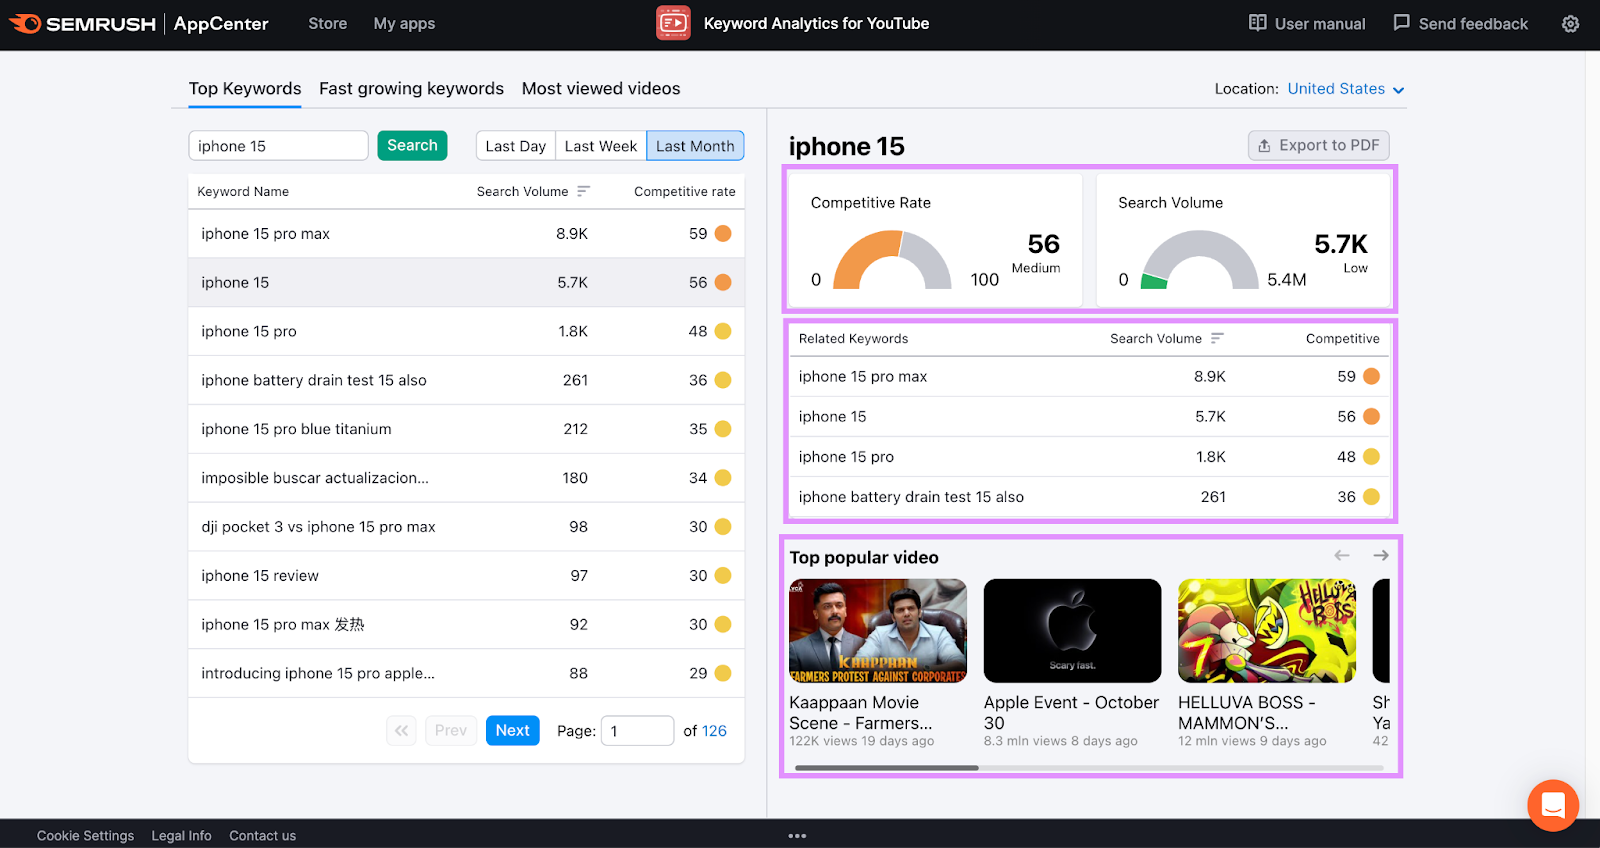Open the Most viewed videos tab
1600x848 pixels.
click(x=600, y=89)
